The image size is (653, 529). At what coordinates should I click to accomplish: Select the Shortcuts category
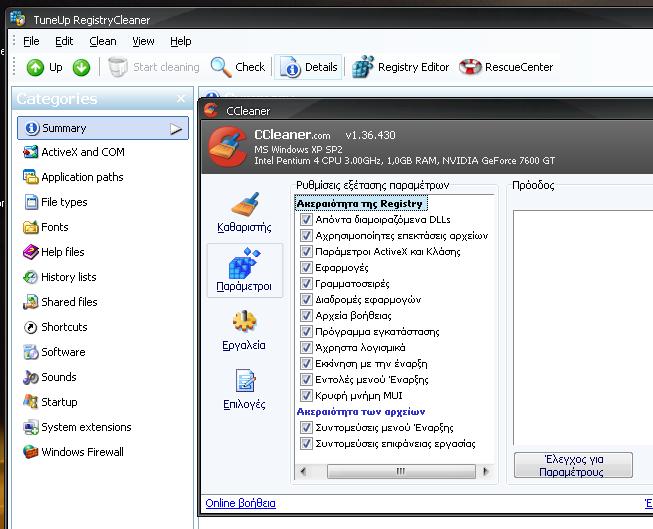[x=55, y=327]
